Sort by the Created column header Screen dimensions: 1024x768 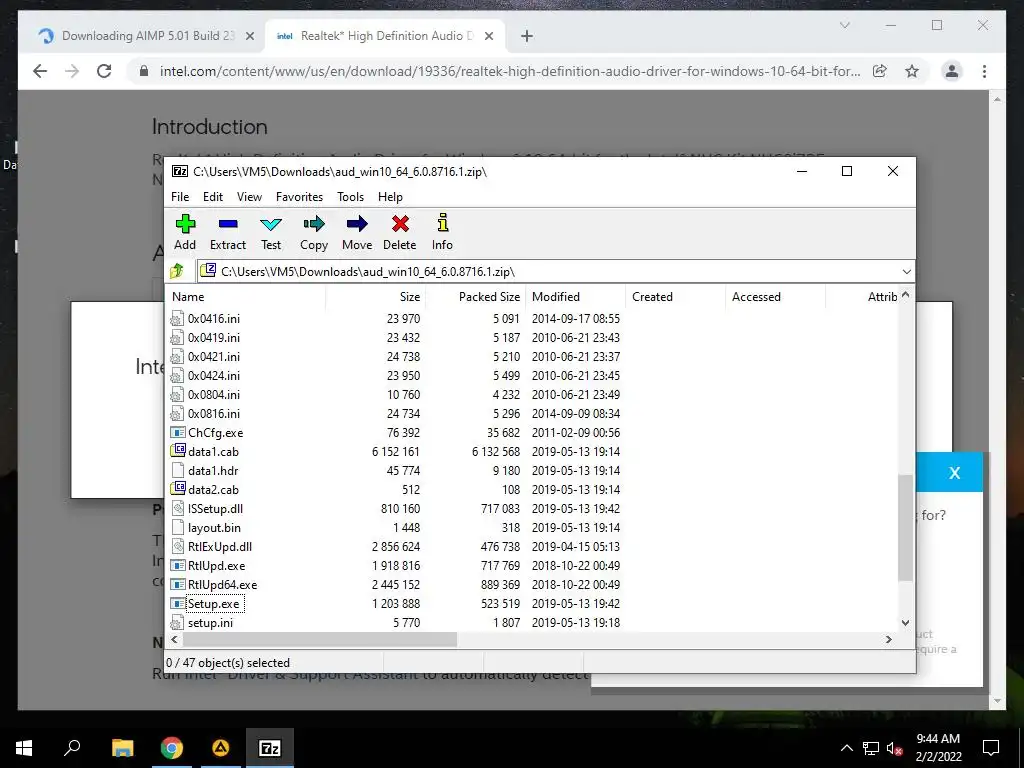click(x=675, y=296)
